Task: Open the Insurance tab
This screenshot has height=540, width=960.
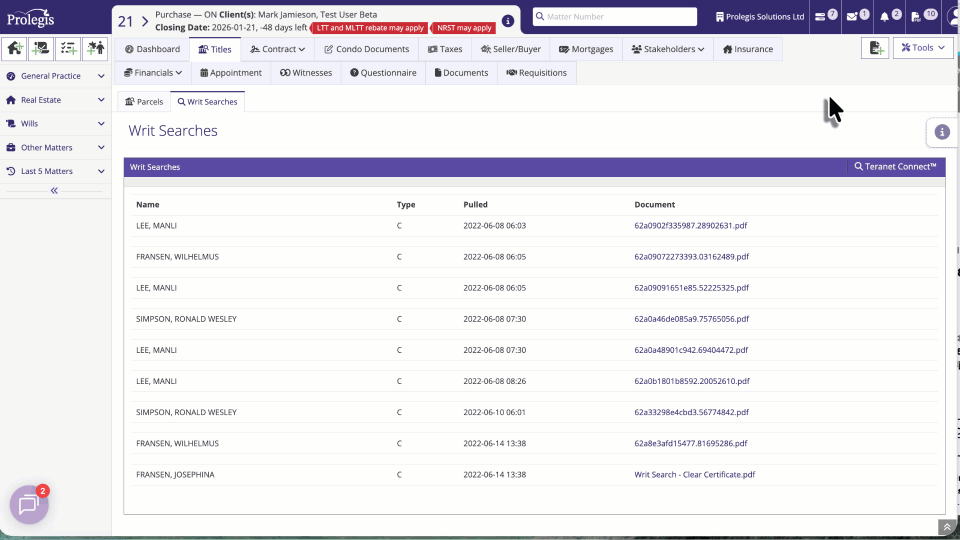Action: [748, 49]
